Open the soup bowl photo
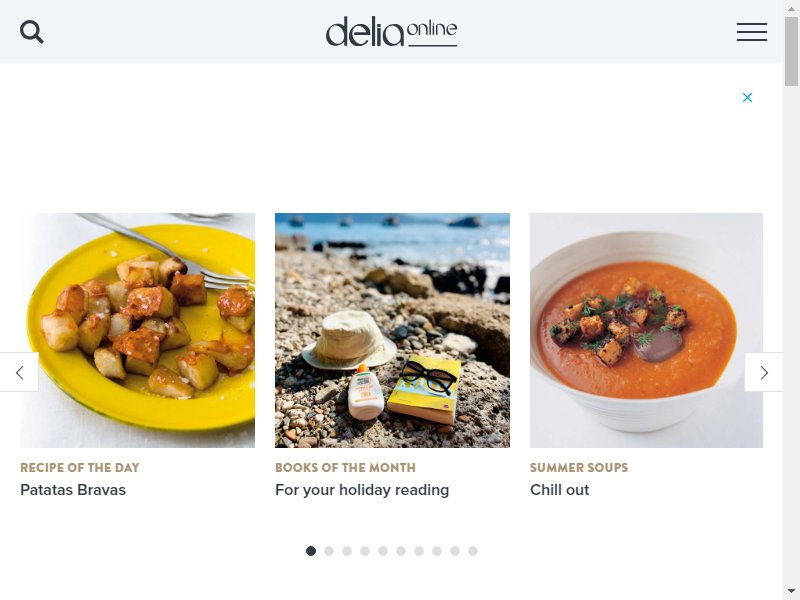The width and height of the screenshot is (800, 600). 646,331
